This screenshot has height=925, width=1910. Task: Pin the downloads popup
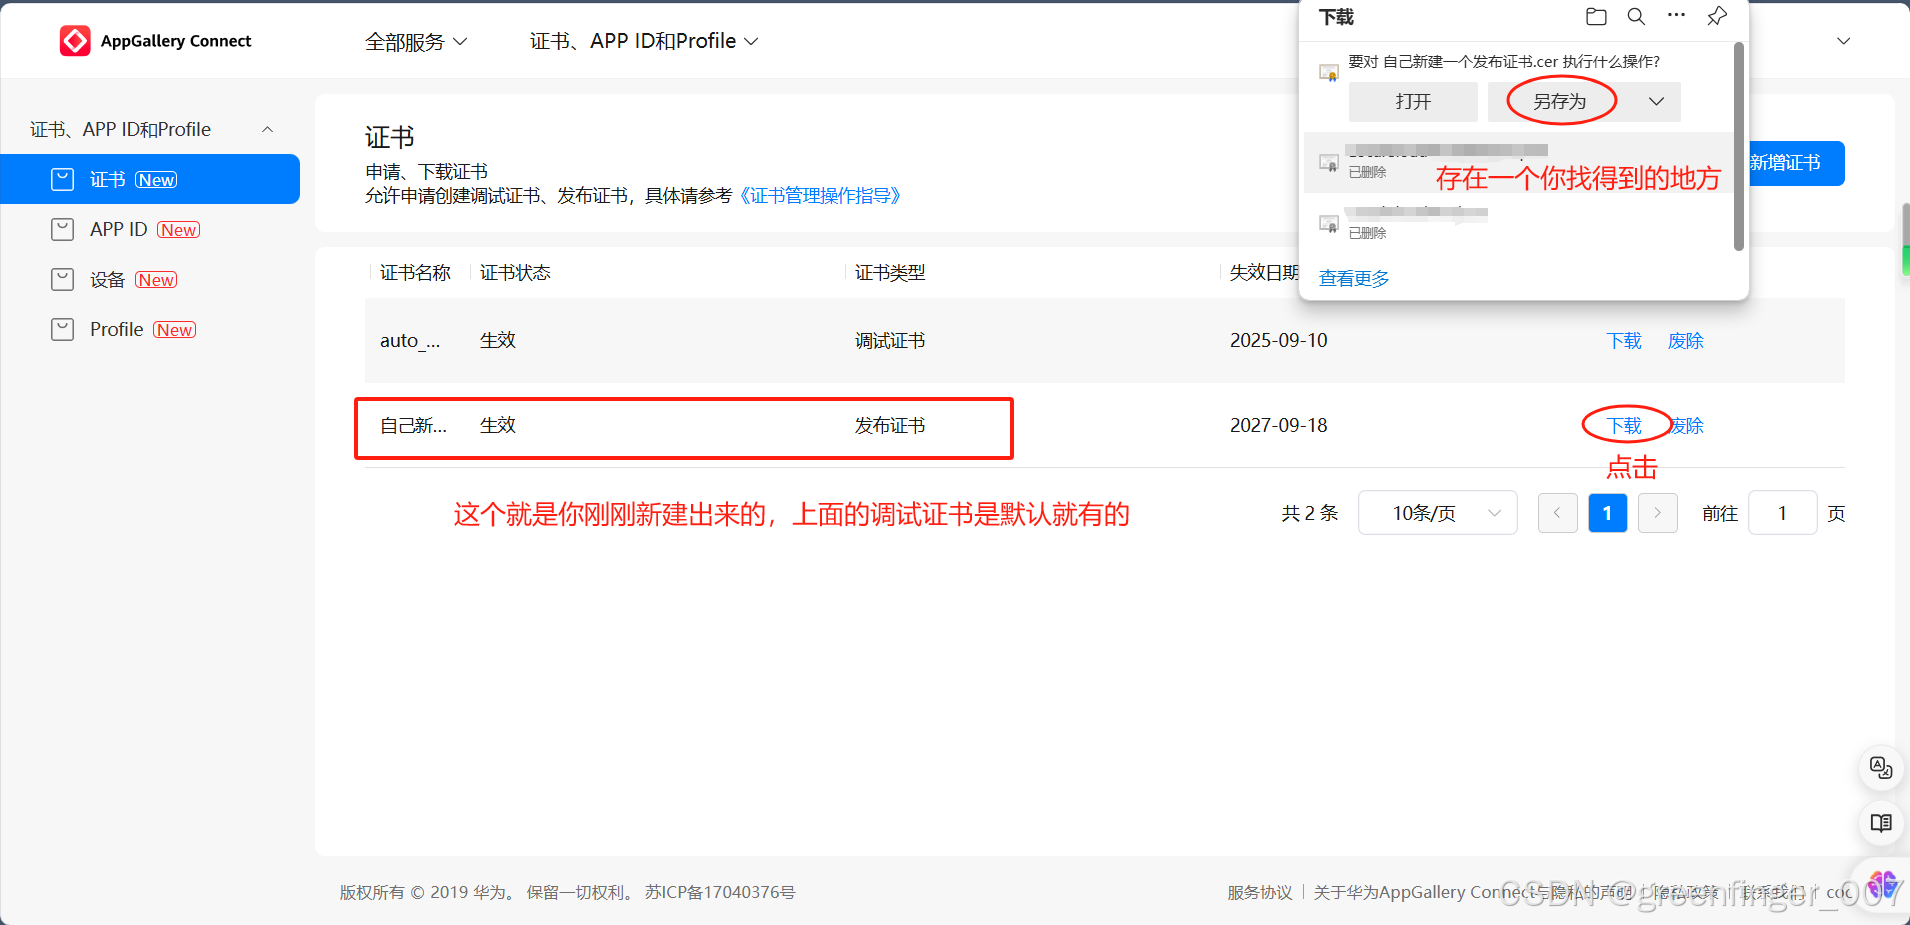click(x=1717, y=17)
